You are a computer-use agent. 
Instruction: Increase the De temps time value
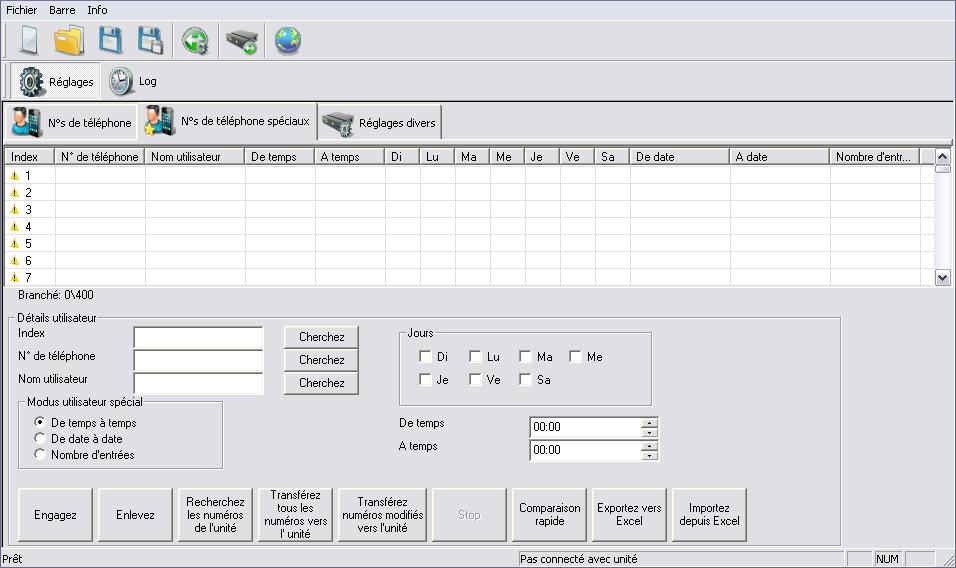tap(650, 422)
